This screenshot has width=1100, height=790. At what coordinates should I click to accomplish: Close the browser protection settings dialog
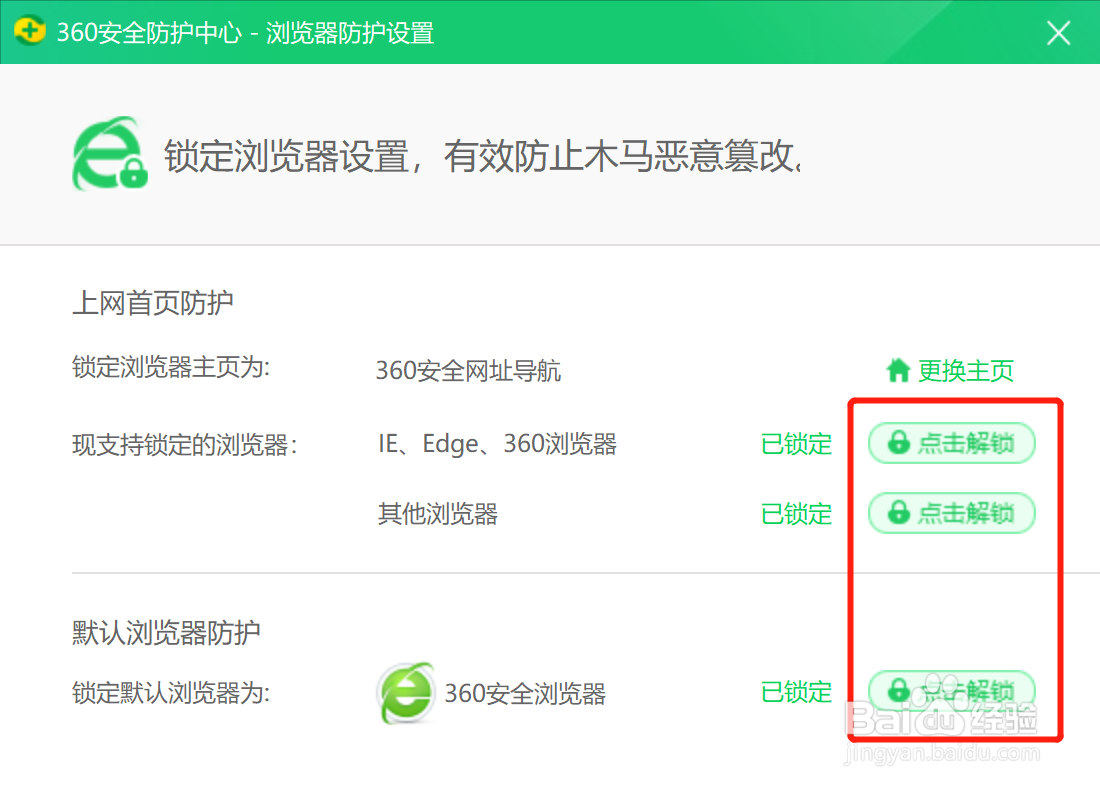point(1058,32)
